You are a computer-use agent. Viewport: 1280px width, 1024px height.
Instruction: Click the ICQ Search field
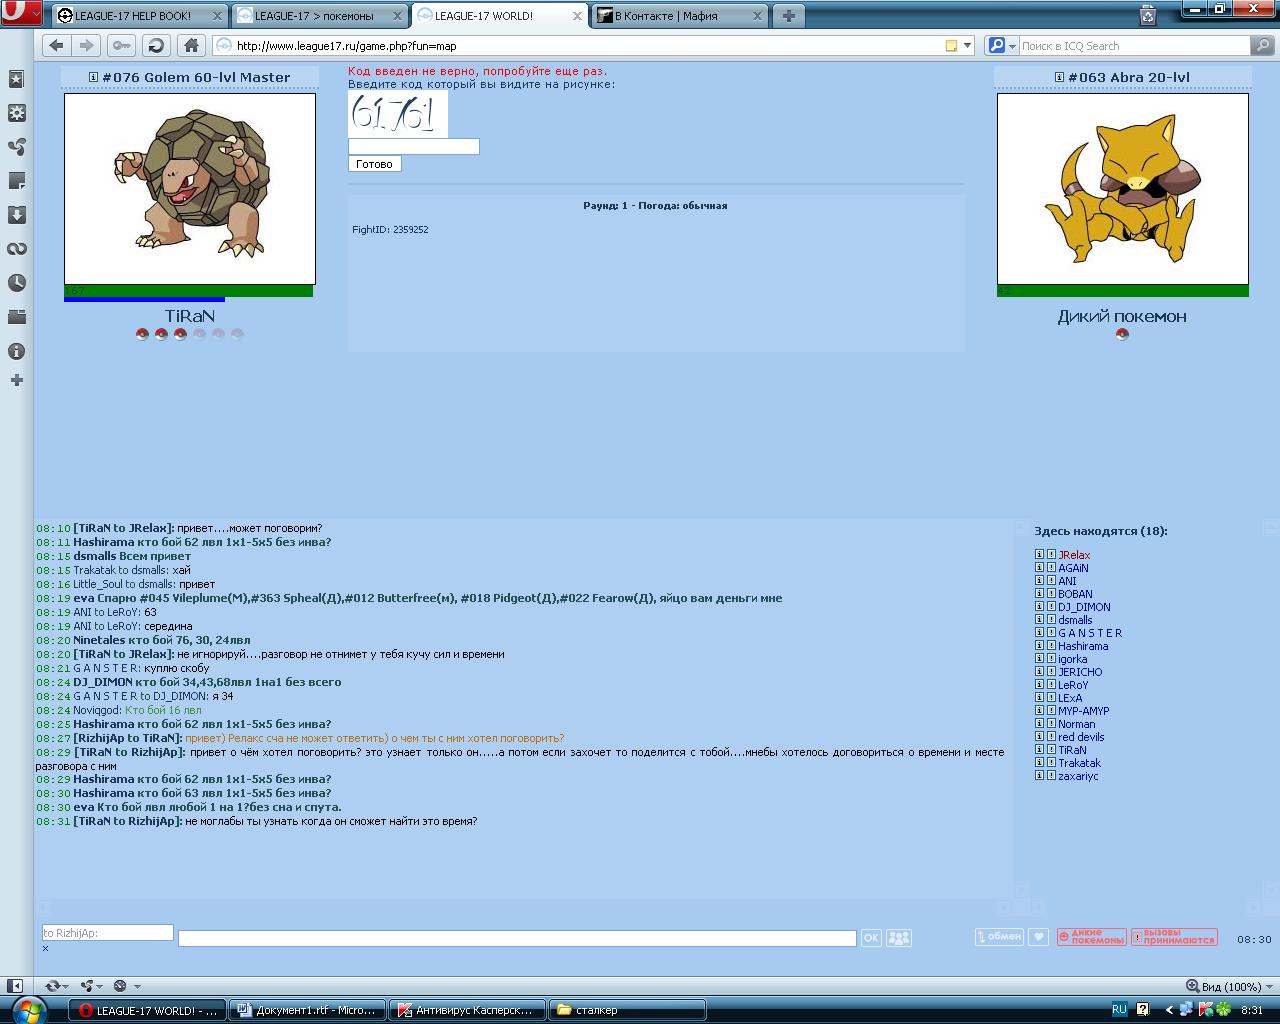pyautogui.click(x=1134, y=46)
